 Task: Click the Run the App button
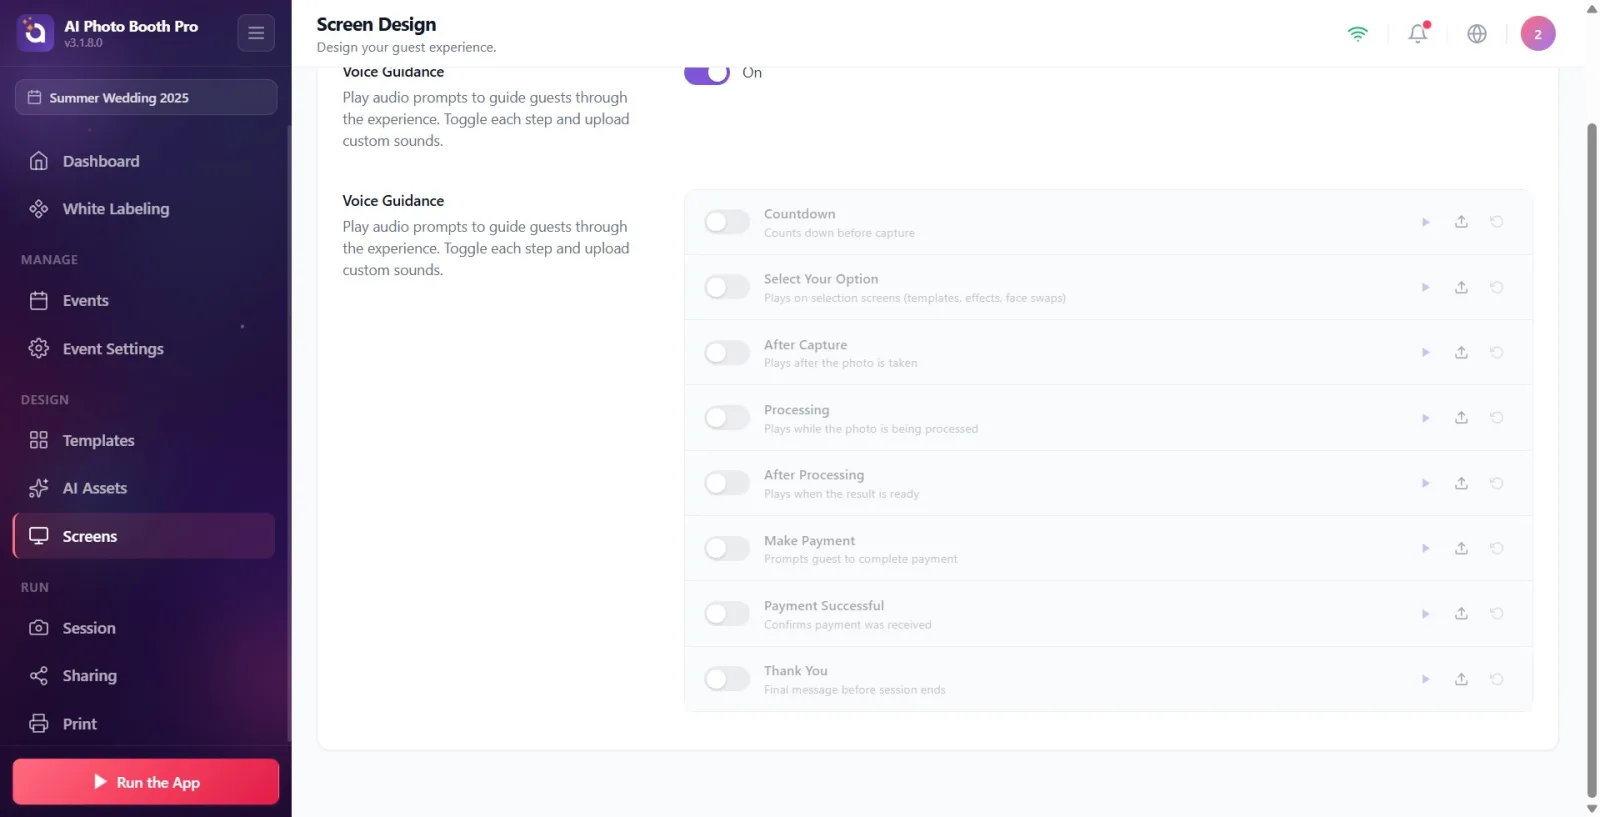146,782
